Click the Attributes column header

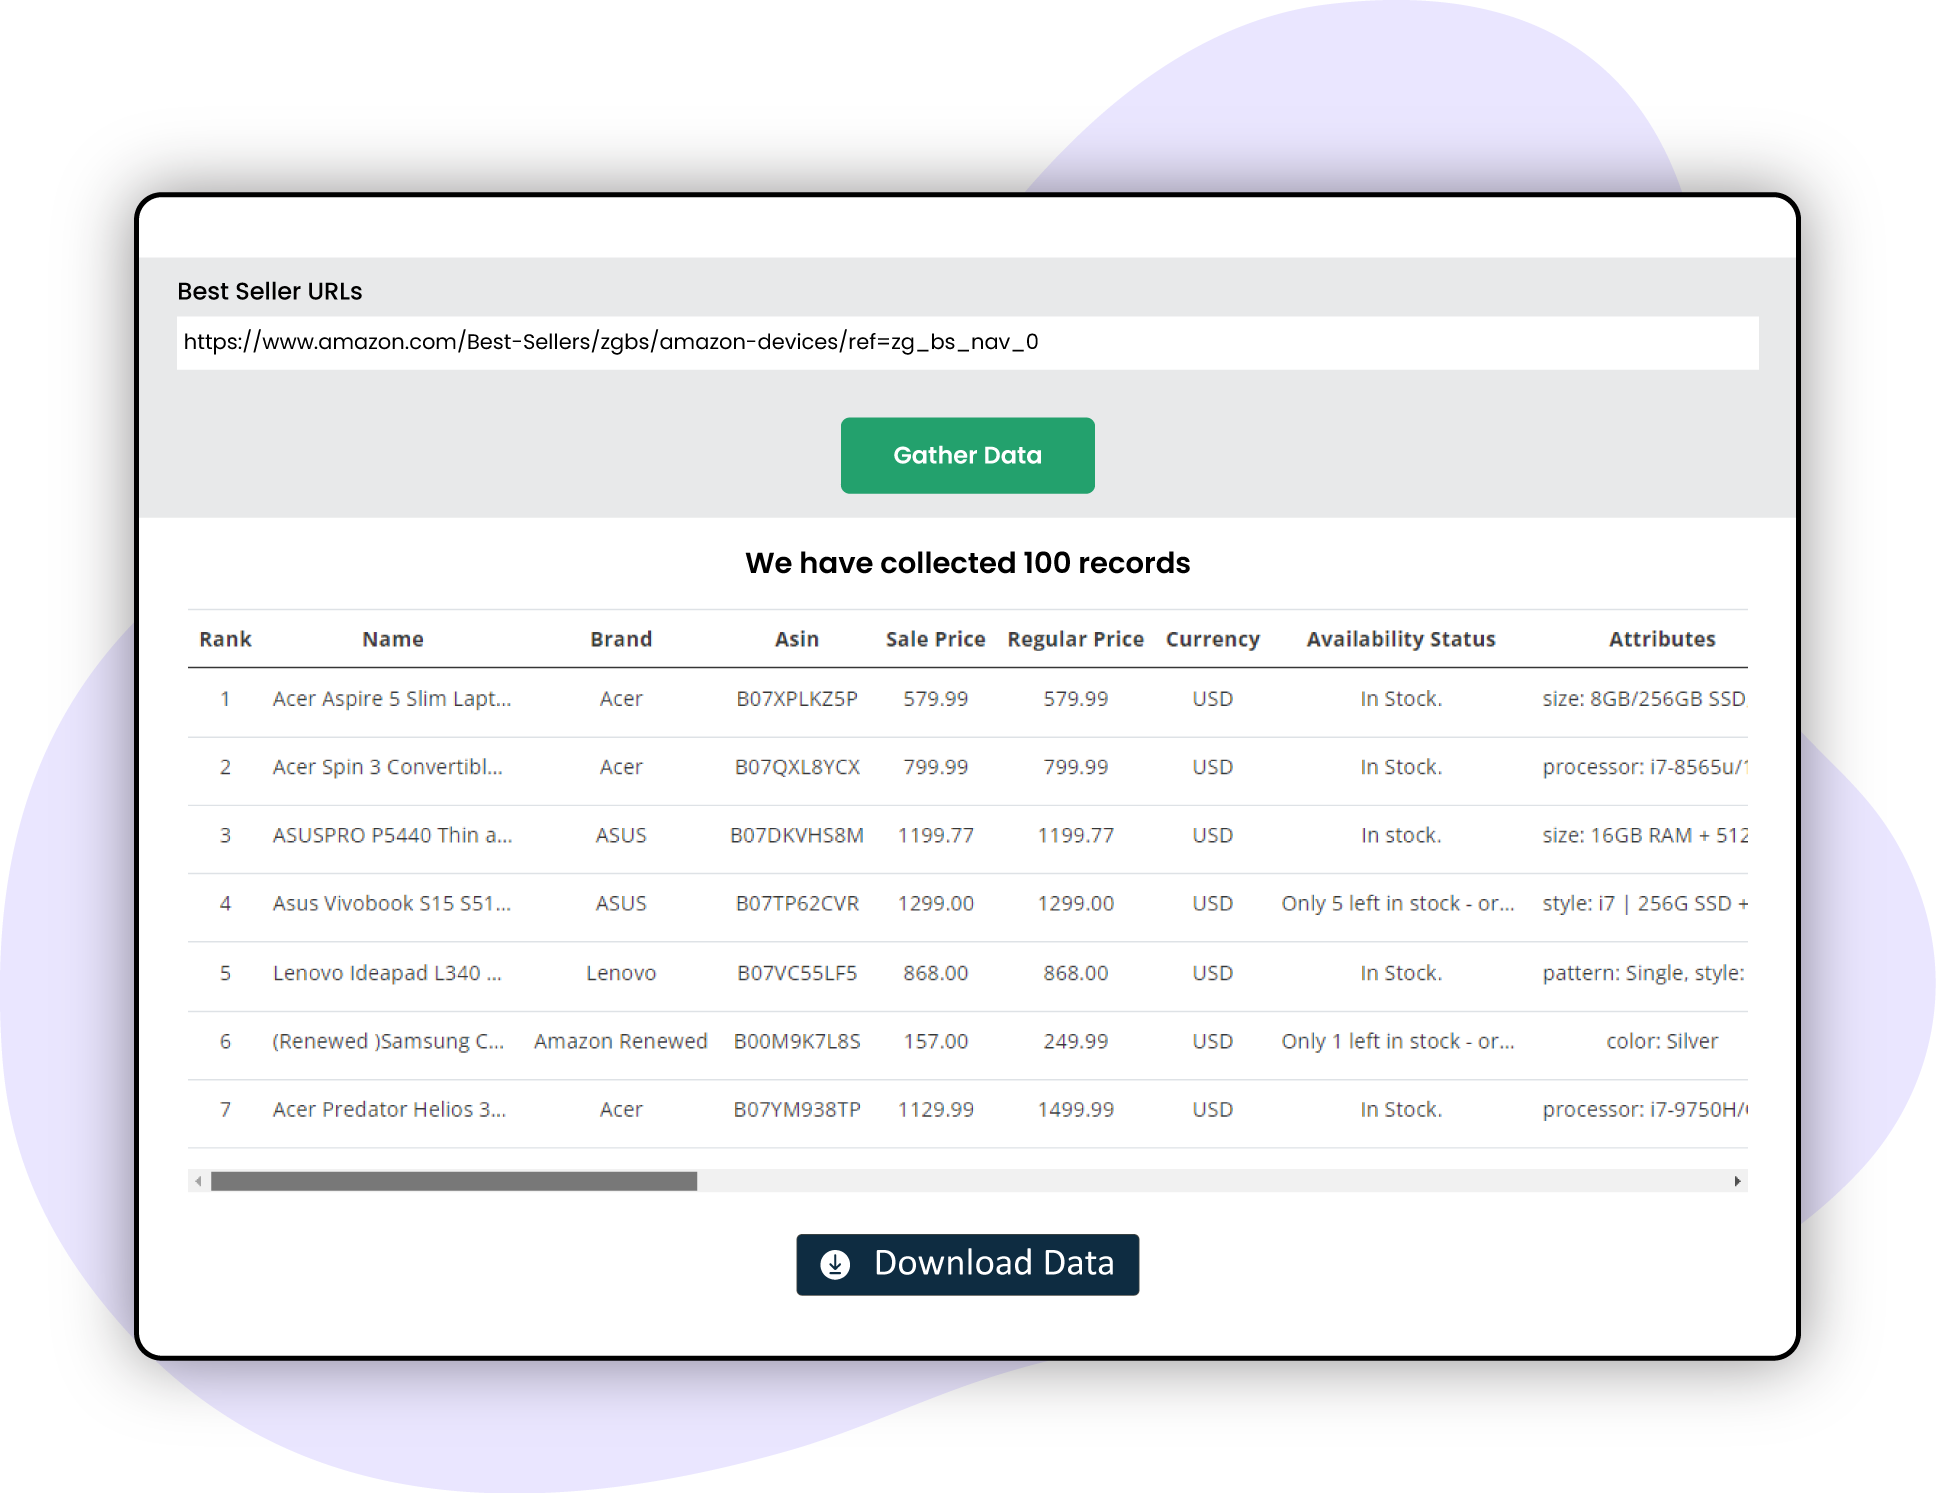[x=1662, y=639]
